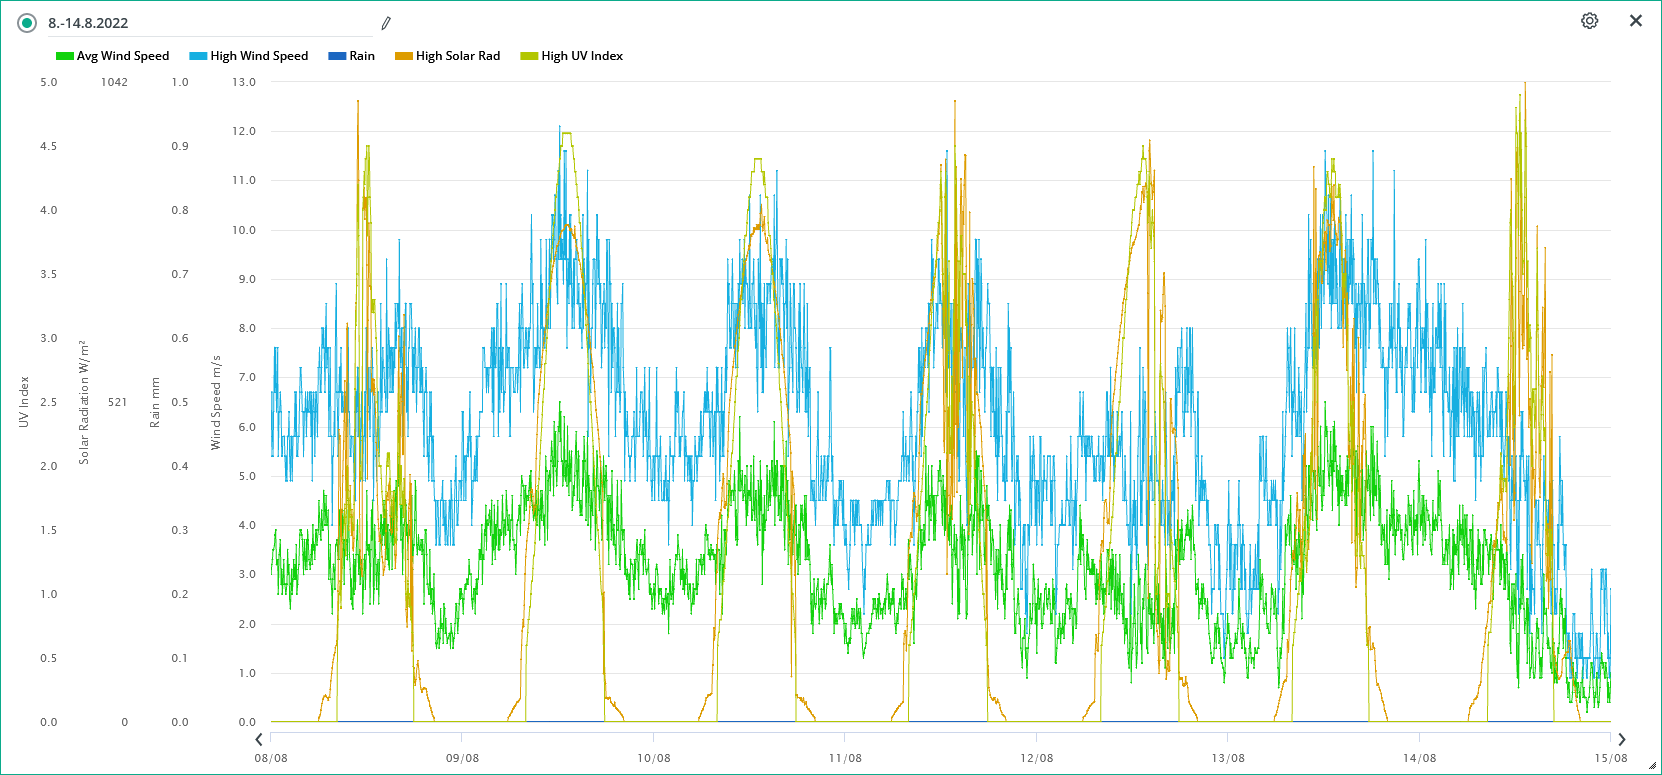Advance to next period with right chevron
This screenshot has width=1662, height=775.
[x=1622, y=740]
